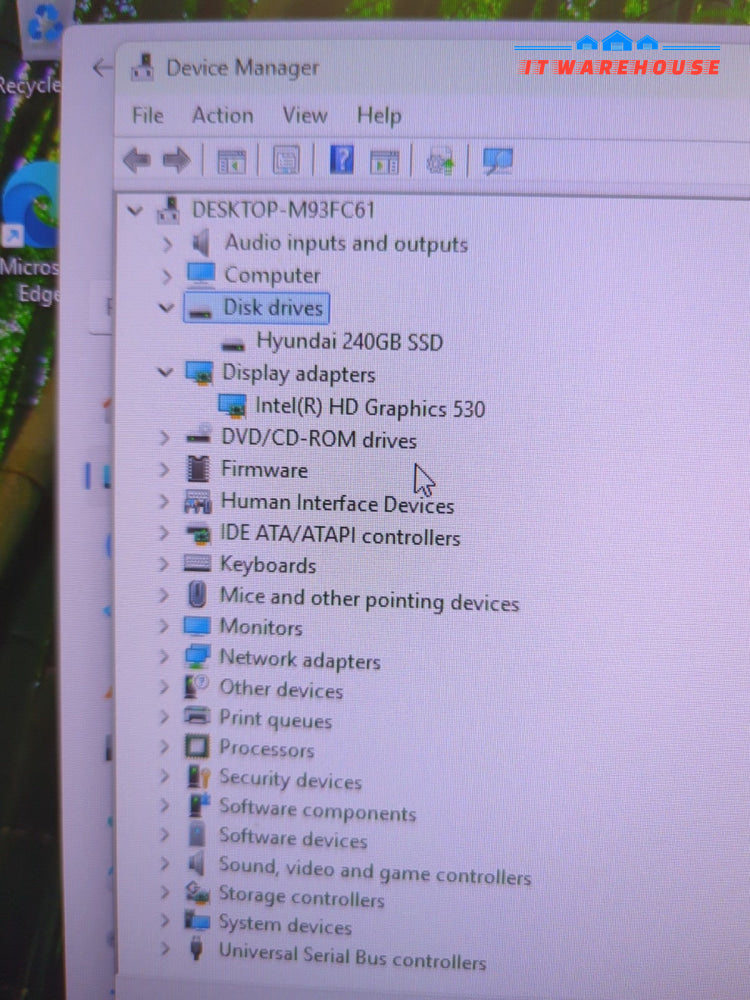
Task: Select the Hyundai 240GB SSD device
Action: point(349,341)
